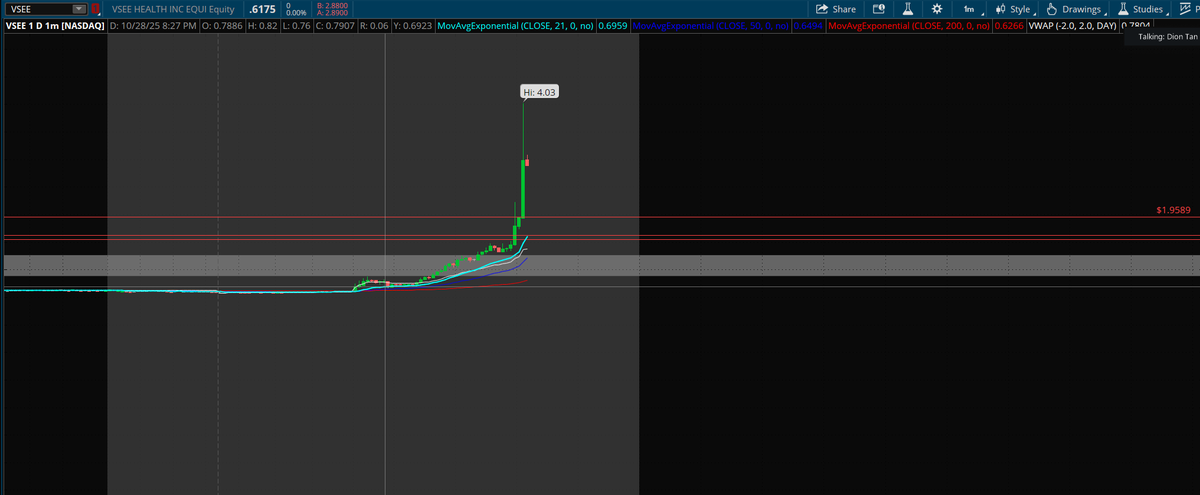This screenshot has height=495, width=1200.
Task: Open the Studies menu
Action: point(1141,9)
